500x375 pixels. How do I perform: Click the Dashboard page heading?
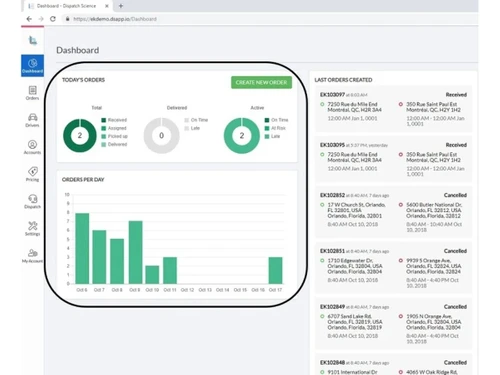pyautogui.click(x=78, y=50)
